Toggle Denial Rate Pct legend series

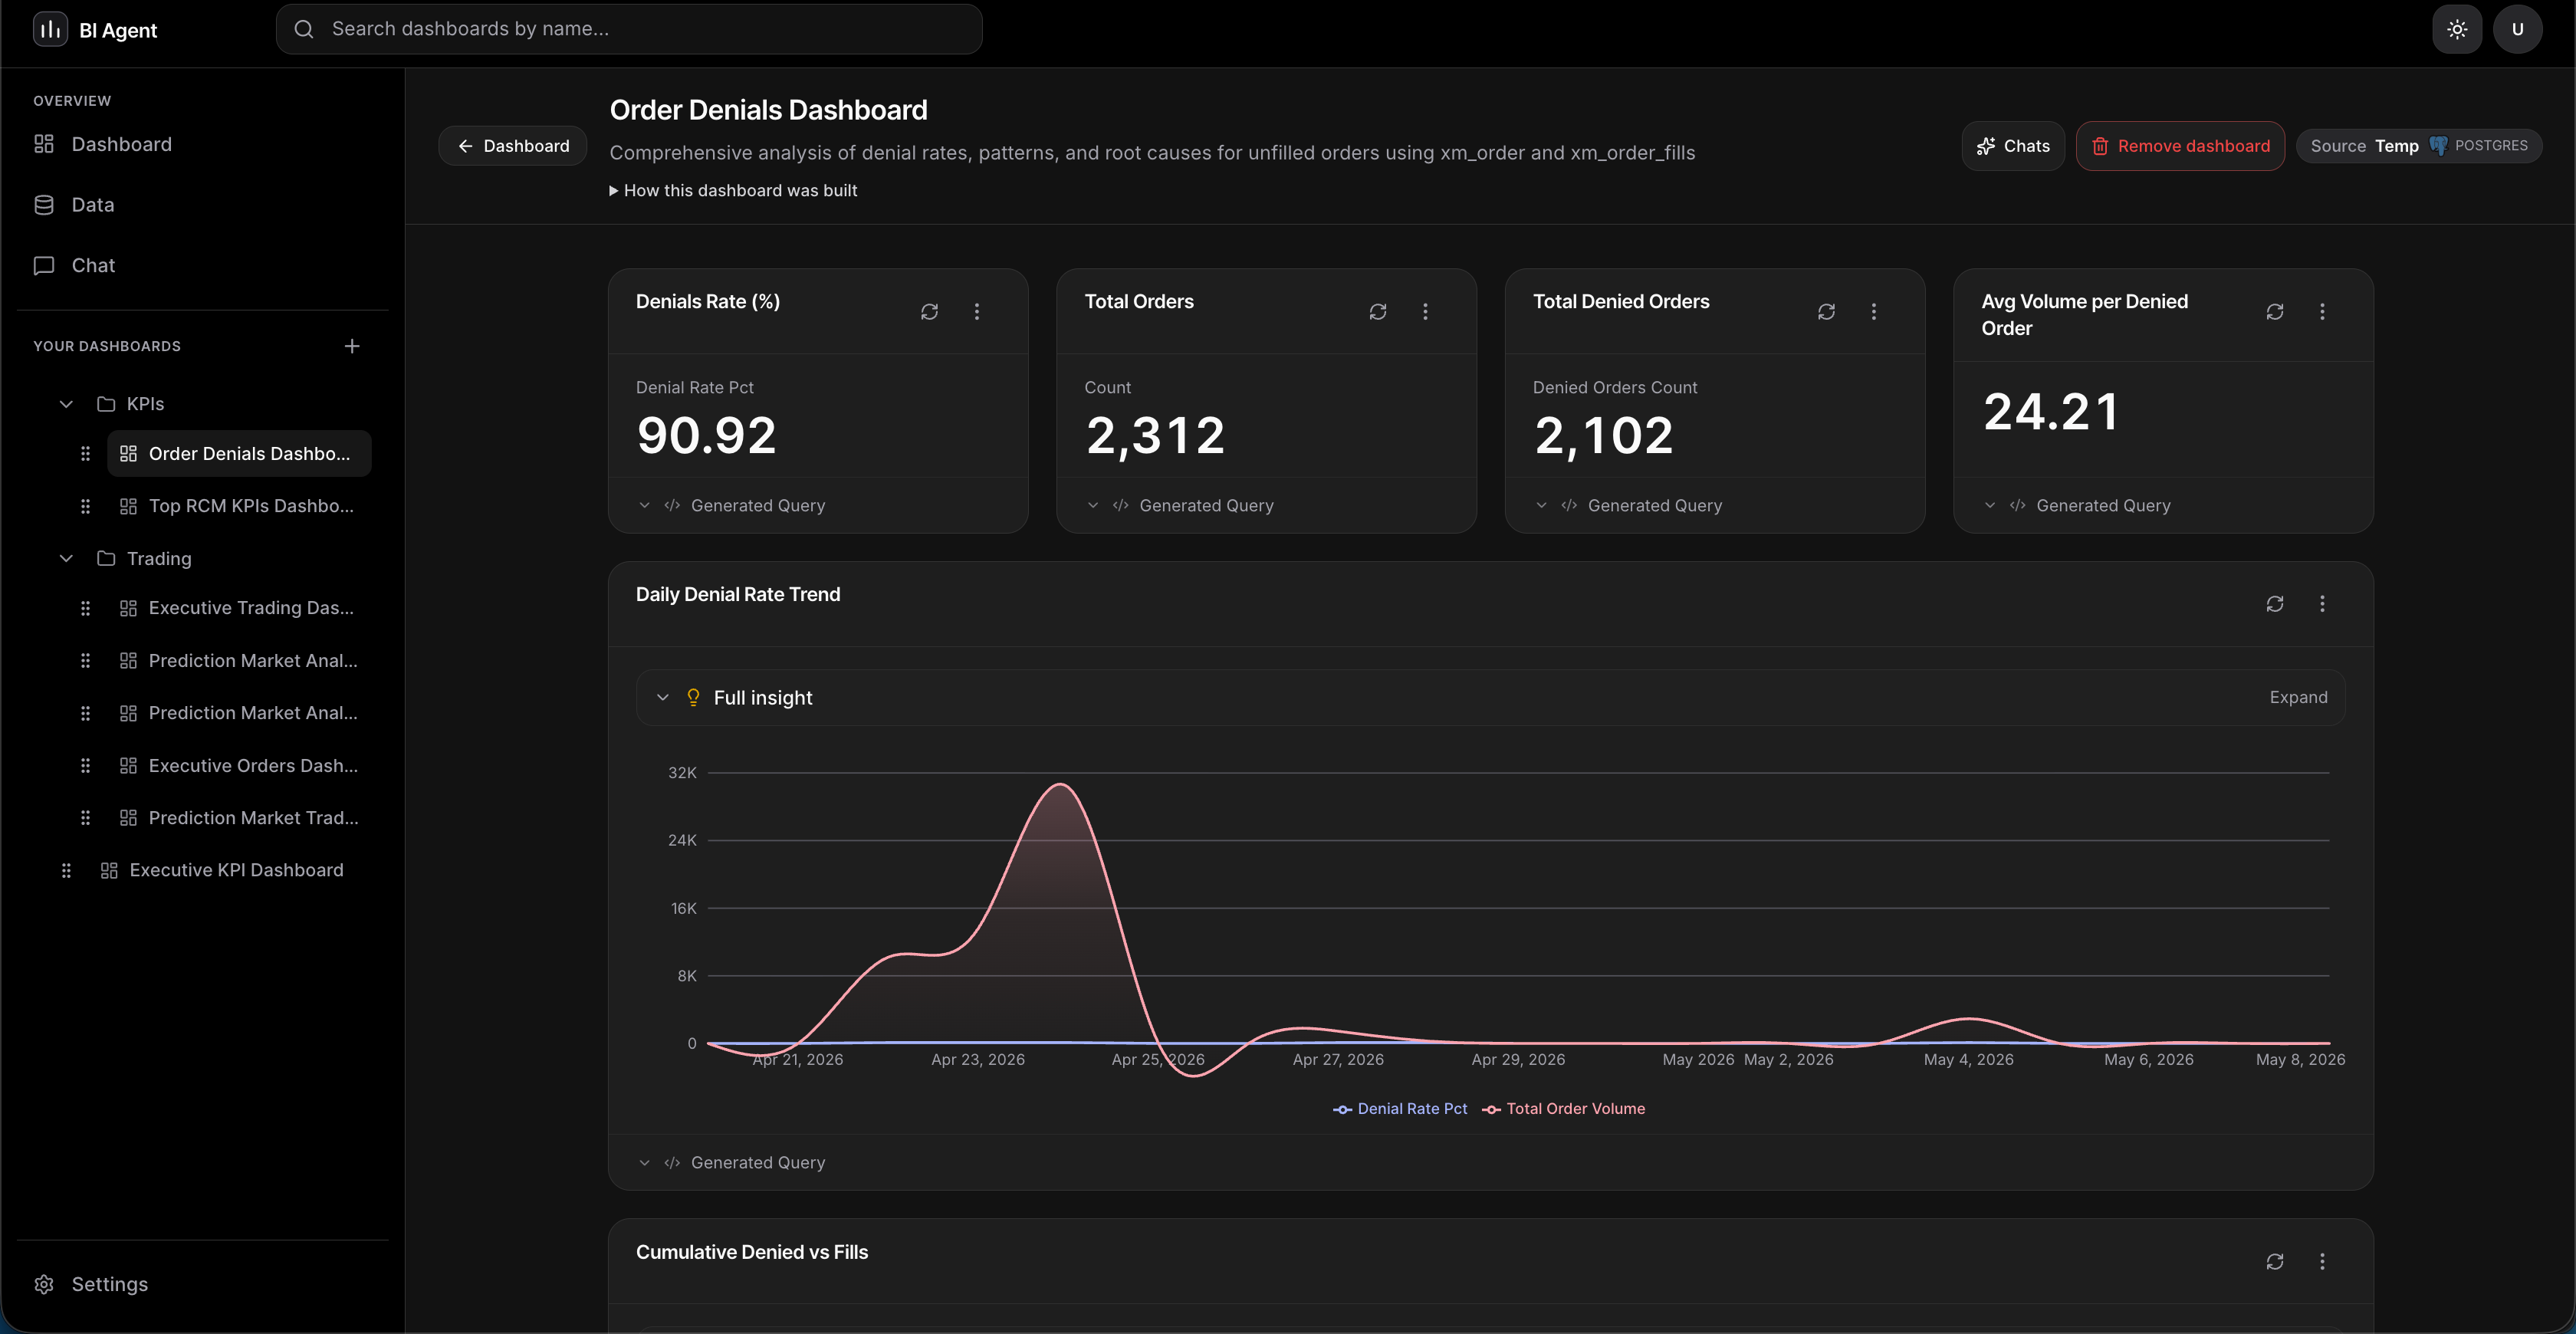tap(1400, 1109)
